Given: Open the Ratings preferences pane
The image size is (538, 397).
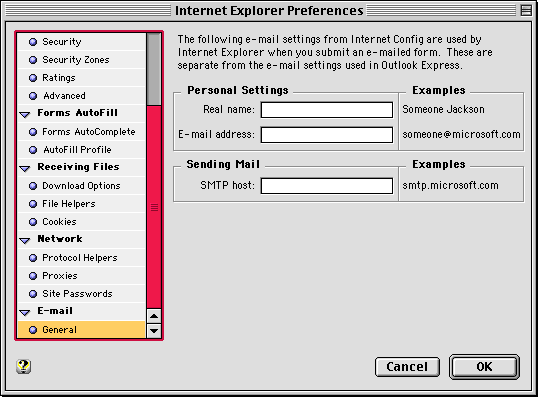Looking at the screenshot, I should (82, 78).
